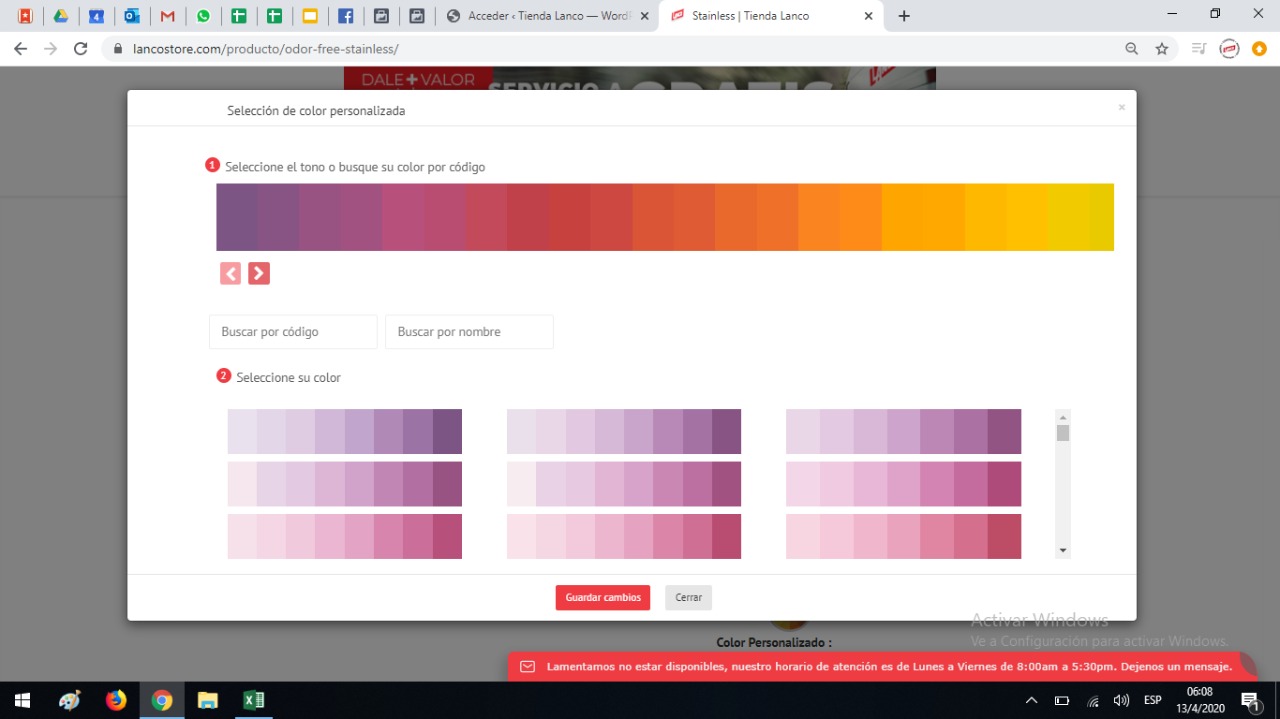Open the pinned WhatsApp tab
1280x719 pixels.
pos(204,16)
